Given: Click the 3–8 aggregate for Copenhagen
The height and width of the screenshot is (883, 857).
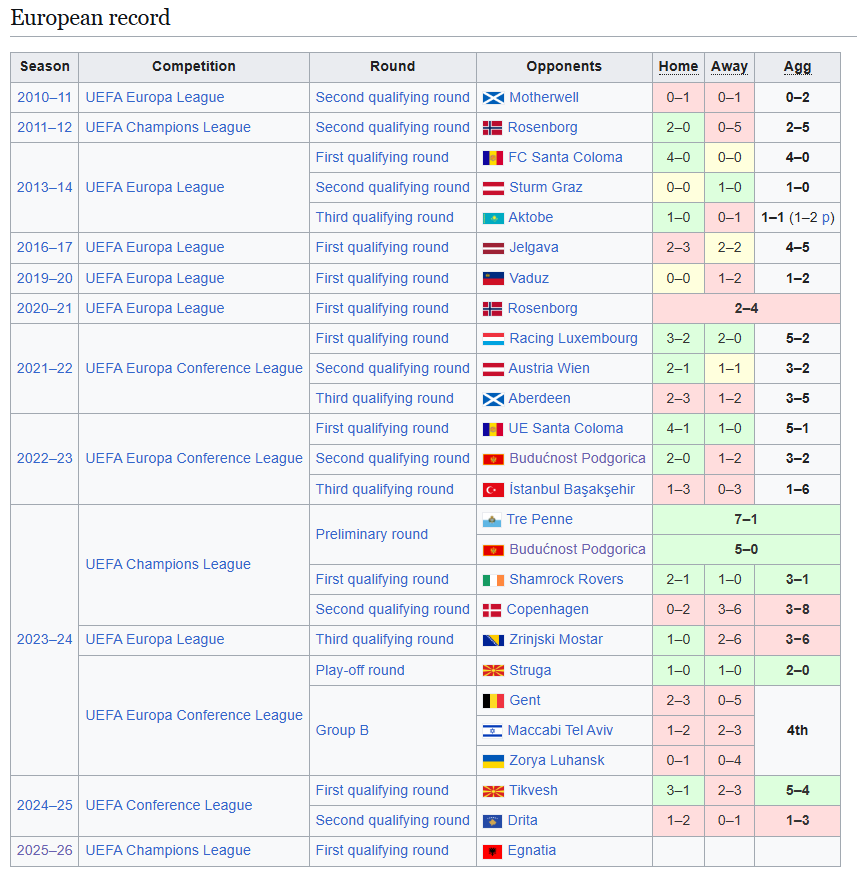Looking at the screenshot, I should point(797,609).
